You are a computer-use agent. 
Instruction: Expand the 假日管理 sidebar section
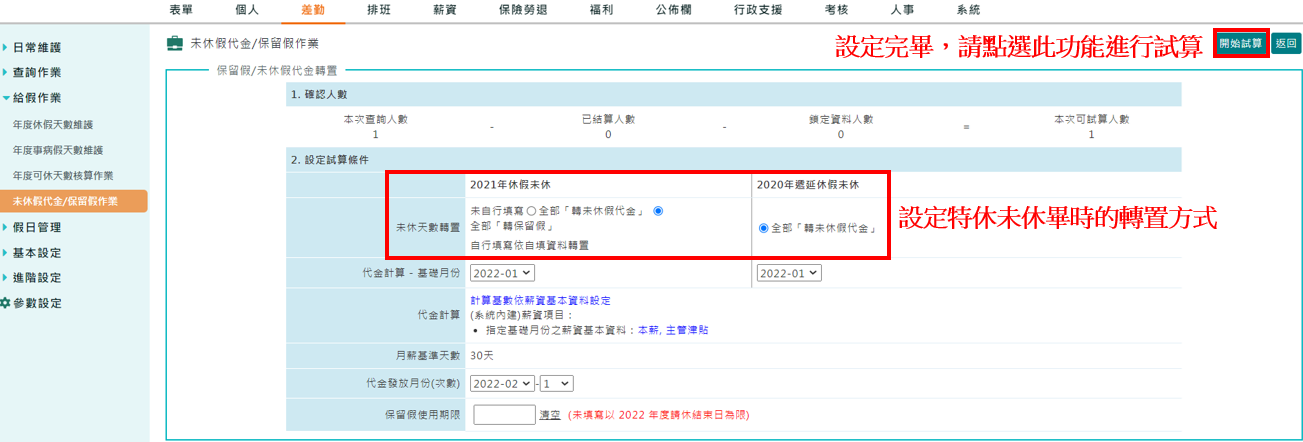click(x=36, y=228)
